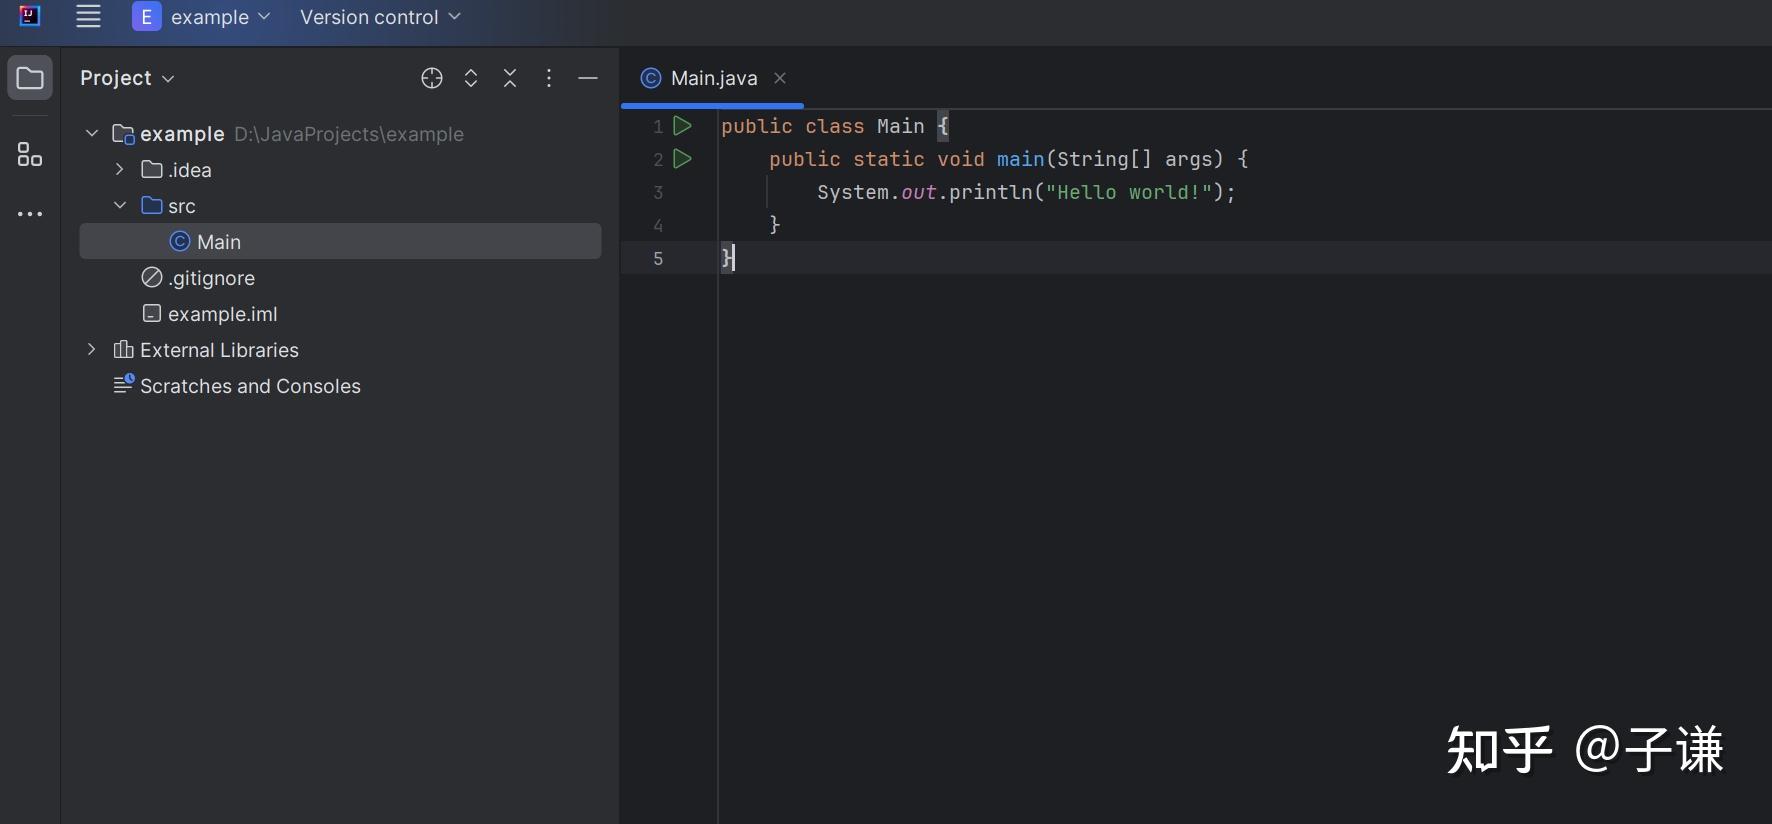Collapse the src folder
The image size is (1772, 824).
click(x=120, y=206)
